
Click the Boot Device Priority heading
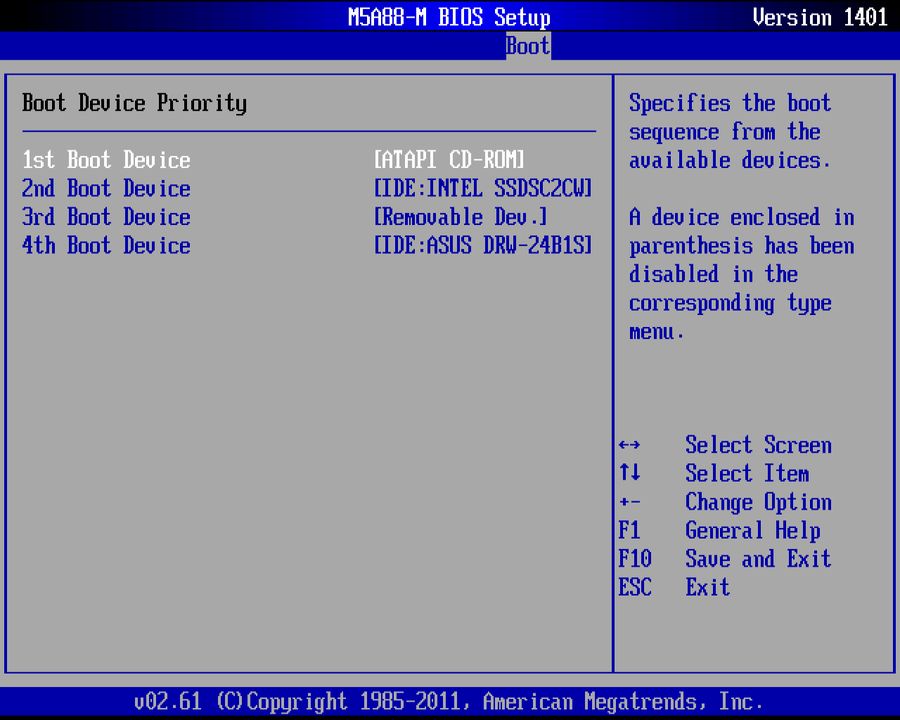click(134, 103)
